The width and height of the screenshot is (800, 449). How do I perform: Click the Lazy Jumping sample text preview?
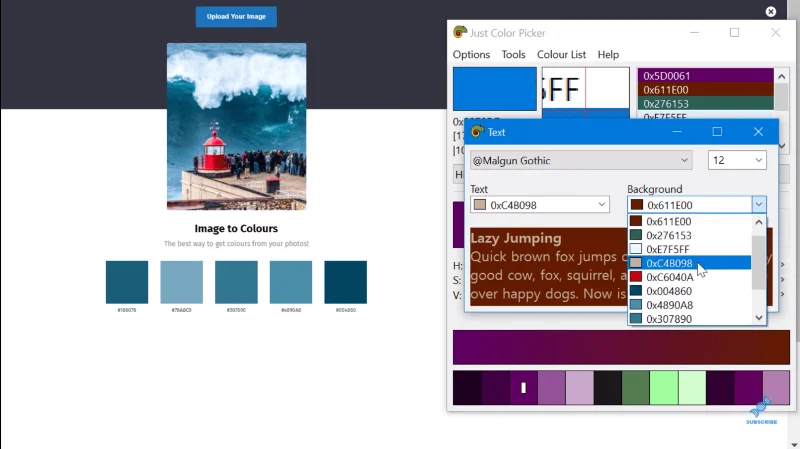[548, 266]
